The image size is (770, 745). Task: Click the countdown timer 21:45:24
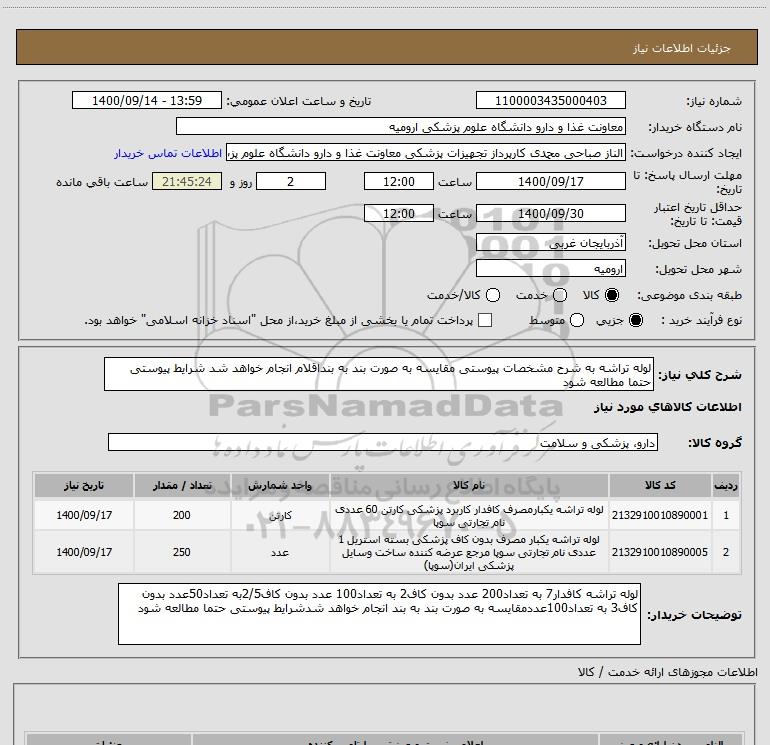[x=187, y=181]
